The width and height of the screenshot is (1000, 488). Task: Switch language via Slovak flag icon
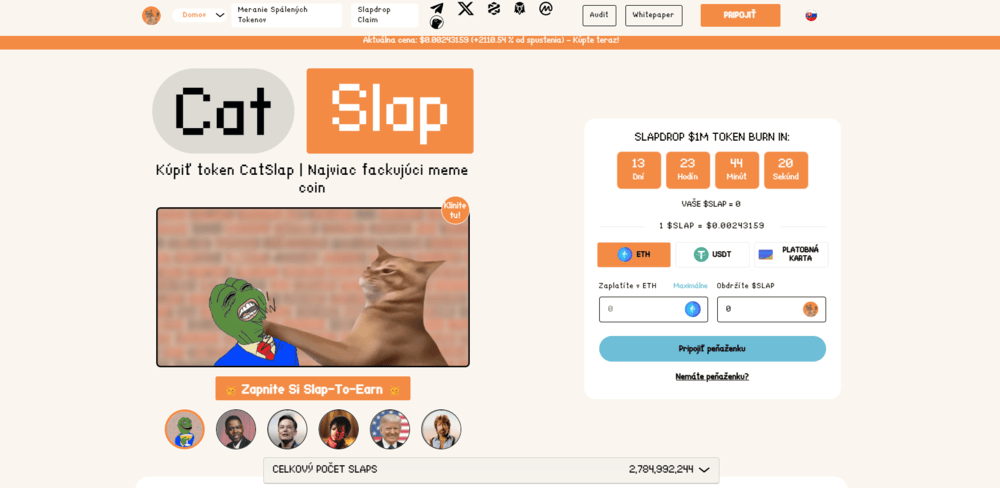pyautogui.click(x=811, y=16)
